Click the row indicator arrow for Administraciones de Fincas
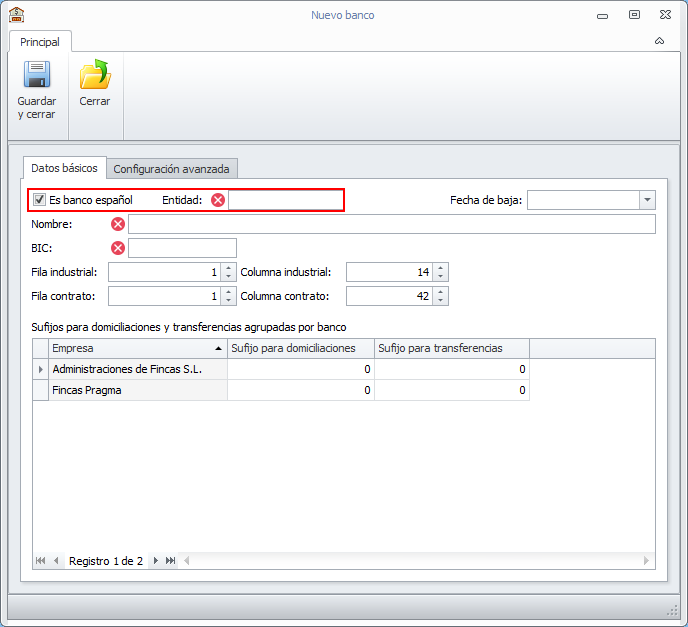This screenshot has width=688, height=627. (x=41, y=369)
